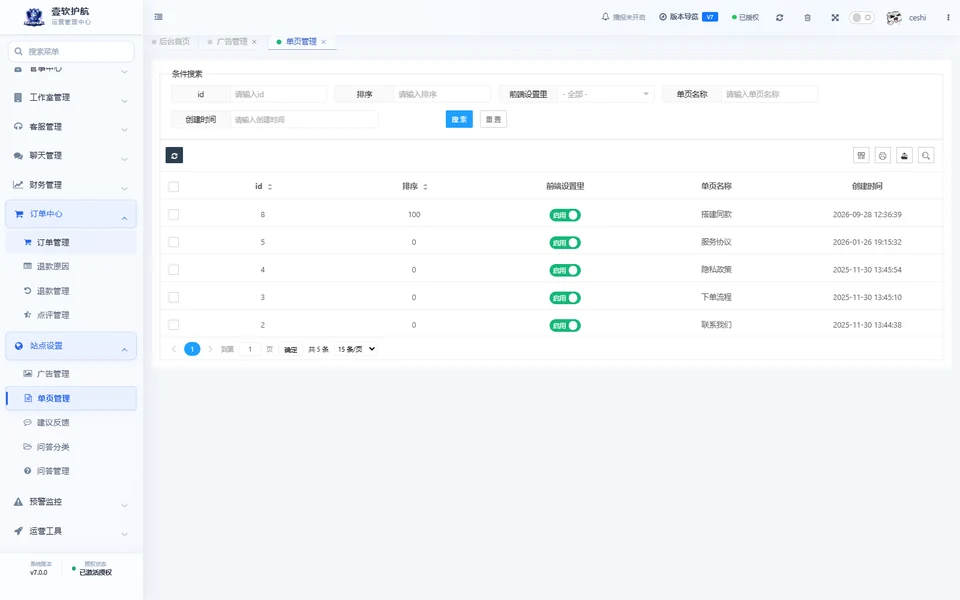This screenshot has width=960, height=600.
Task: Click the 重置 reset button
Action: point(493,119)
